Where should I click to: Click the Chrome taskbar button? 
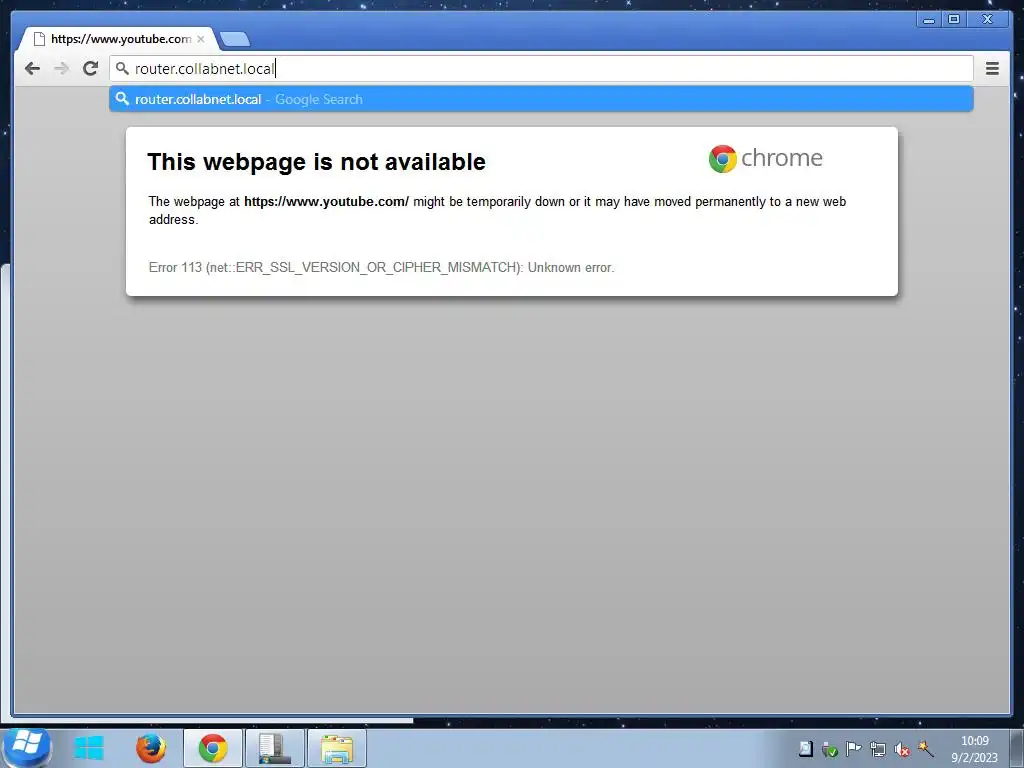tap(213, 748)
